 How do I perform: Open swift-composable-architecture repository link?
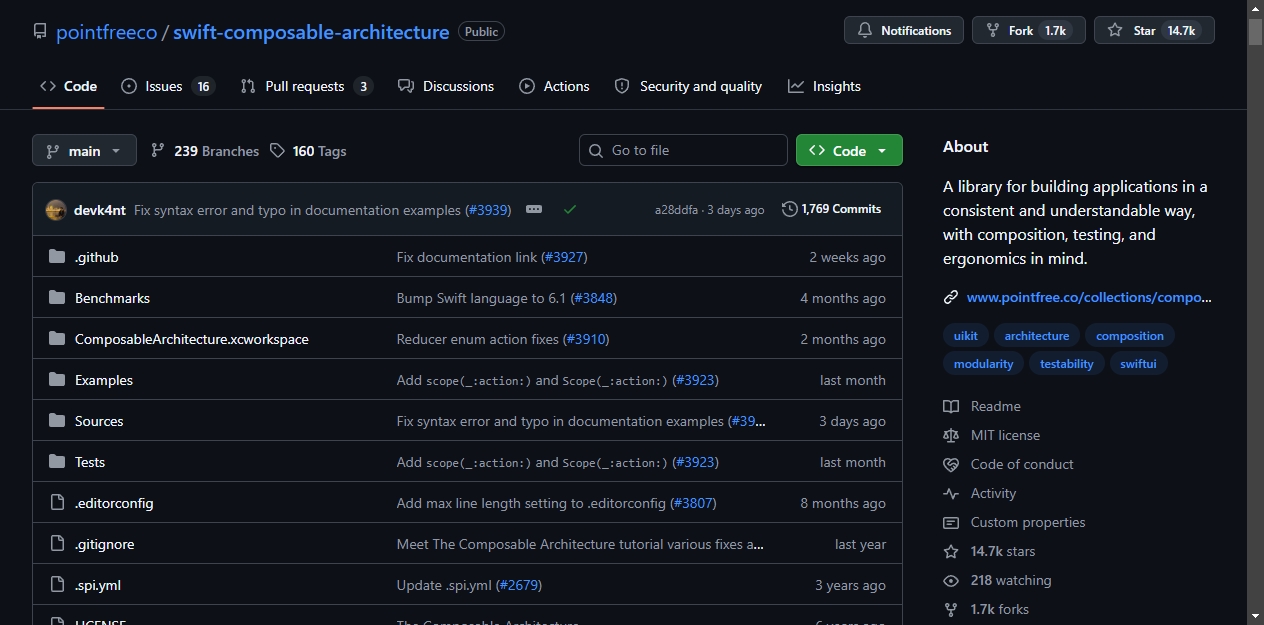click(x=311, y=32)
